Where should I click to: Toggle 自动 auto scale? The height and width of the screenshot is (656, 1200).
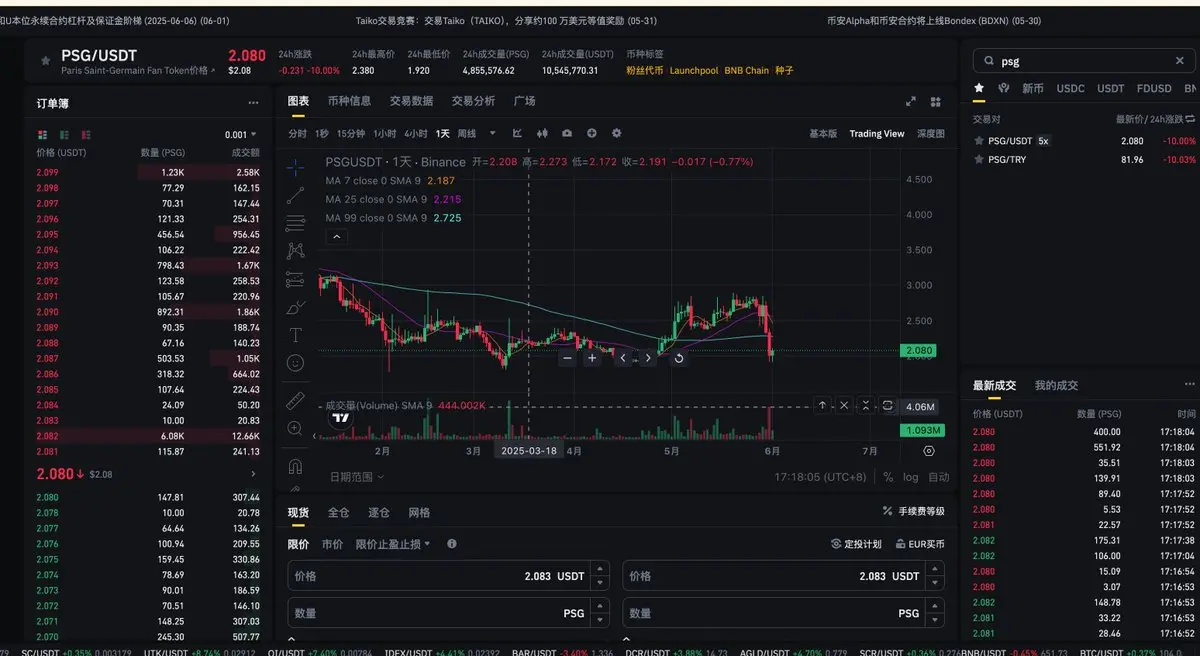coord(938,477)
